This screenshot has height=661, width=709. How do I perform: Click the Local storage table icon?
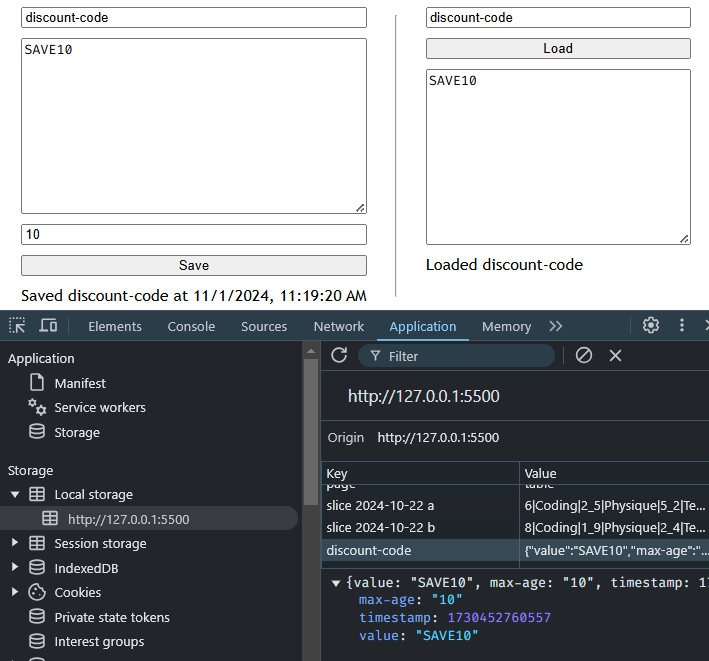[37, 494]
